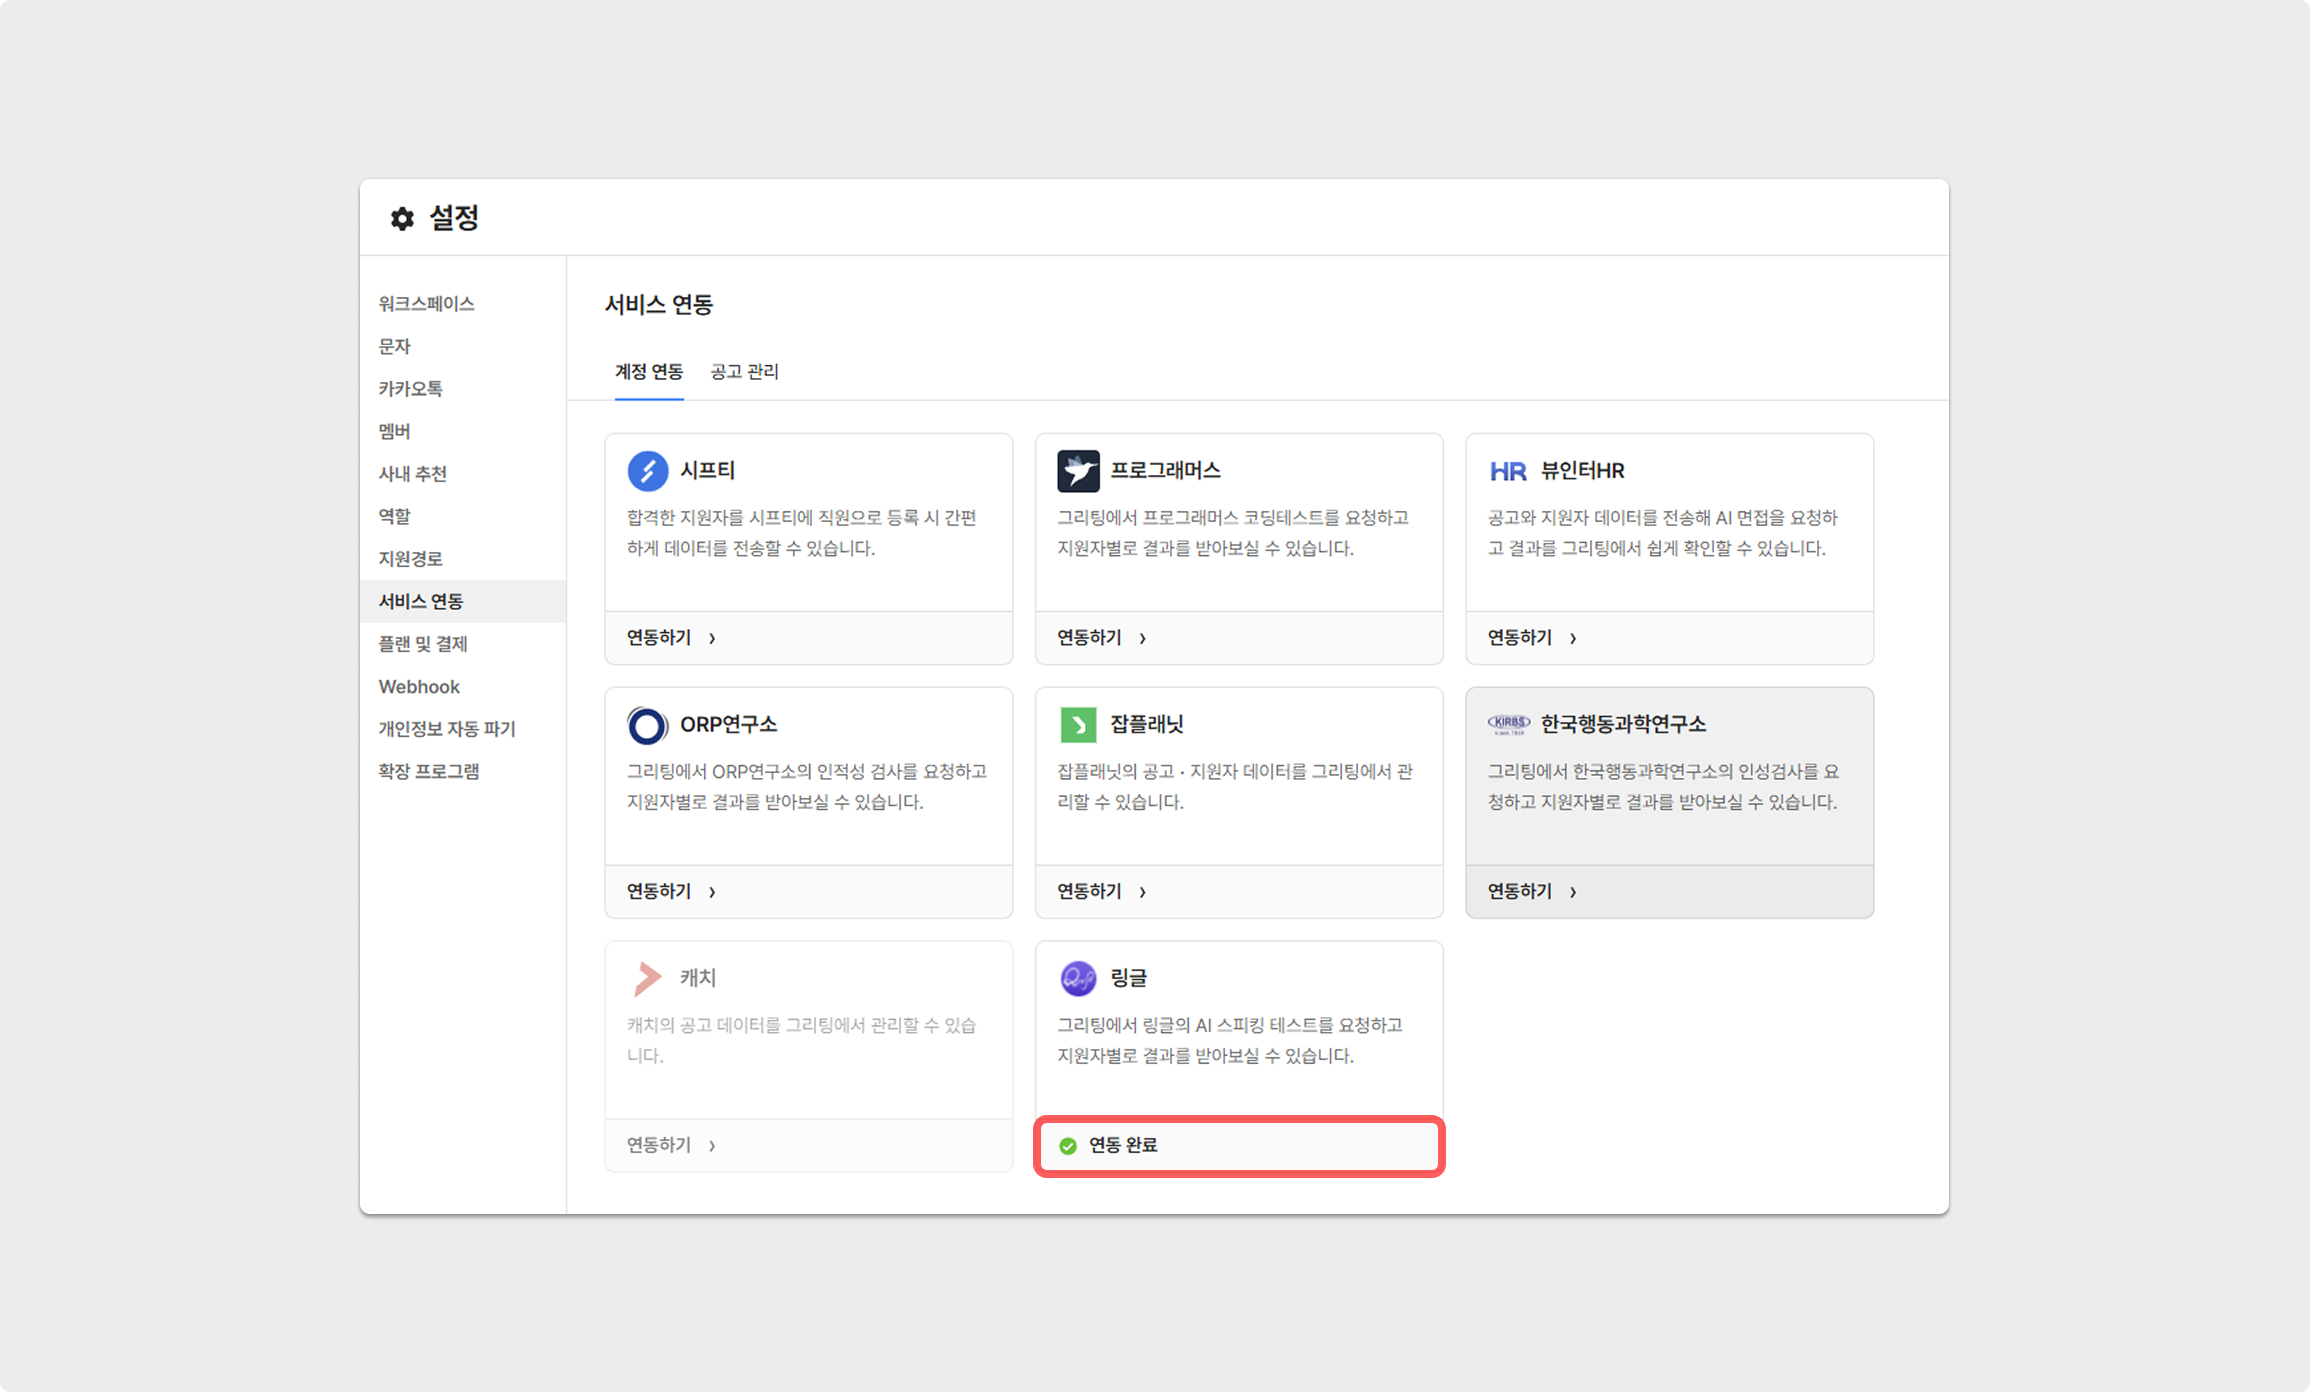Open Webhook settings in the sidebar

coord(419,687)
